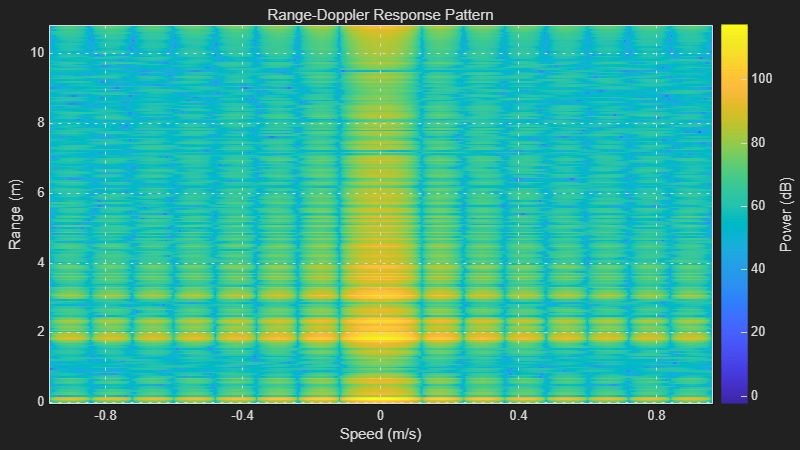Screen dimensions: 800x450
Task: Select the Speed (m/s) x-axis label
Action: pyautogui.click(x=380, y=434)
